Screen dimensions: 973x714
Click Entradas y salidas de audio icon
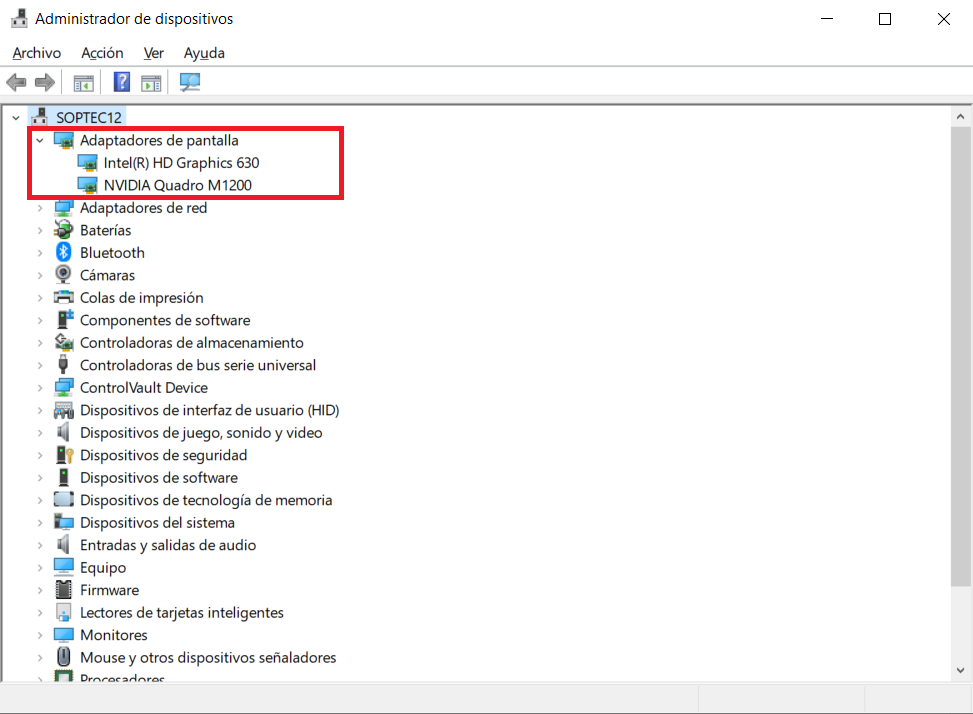point(63,545)
